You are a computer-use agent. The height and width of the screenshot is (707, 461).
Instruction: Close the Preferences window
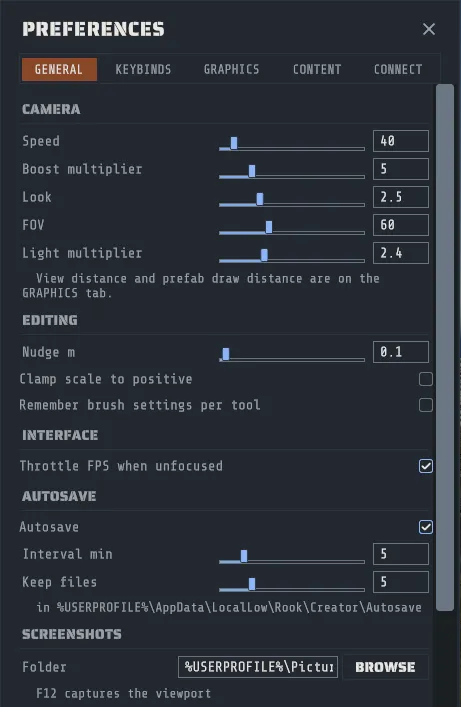pyautogui.click(x=429, y=29)
